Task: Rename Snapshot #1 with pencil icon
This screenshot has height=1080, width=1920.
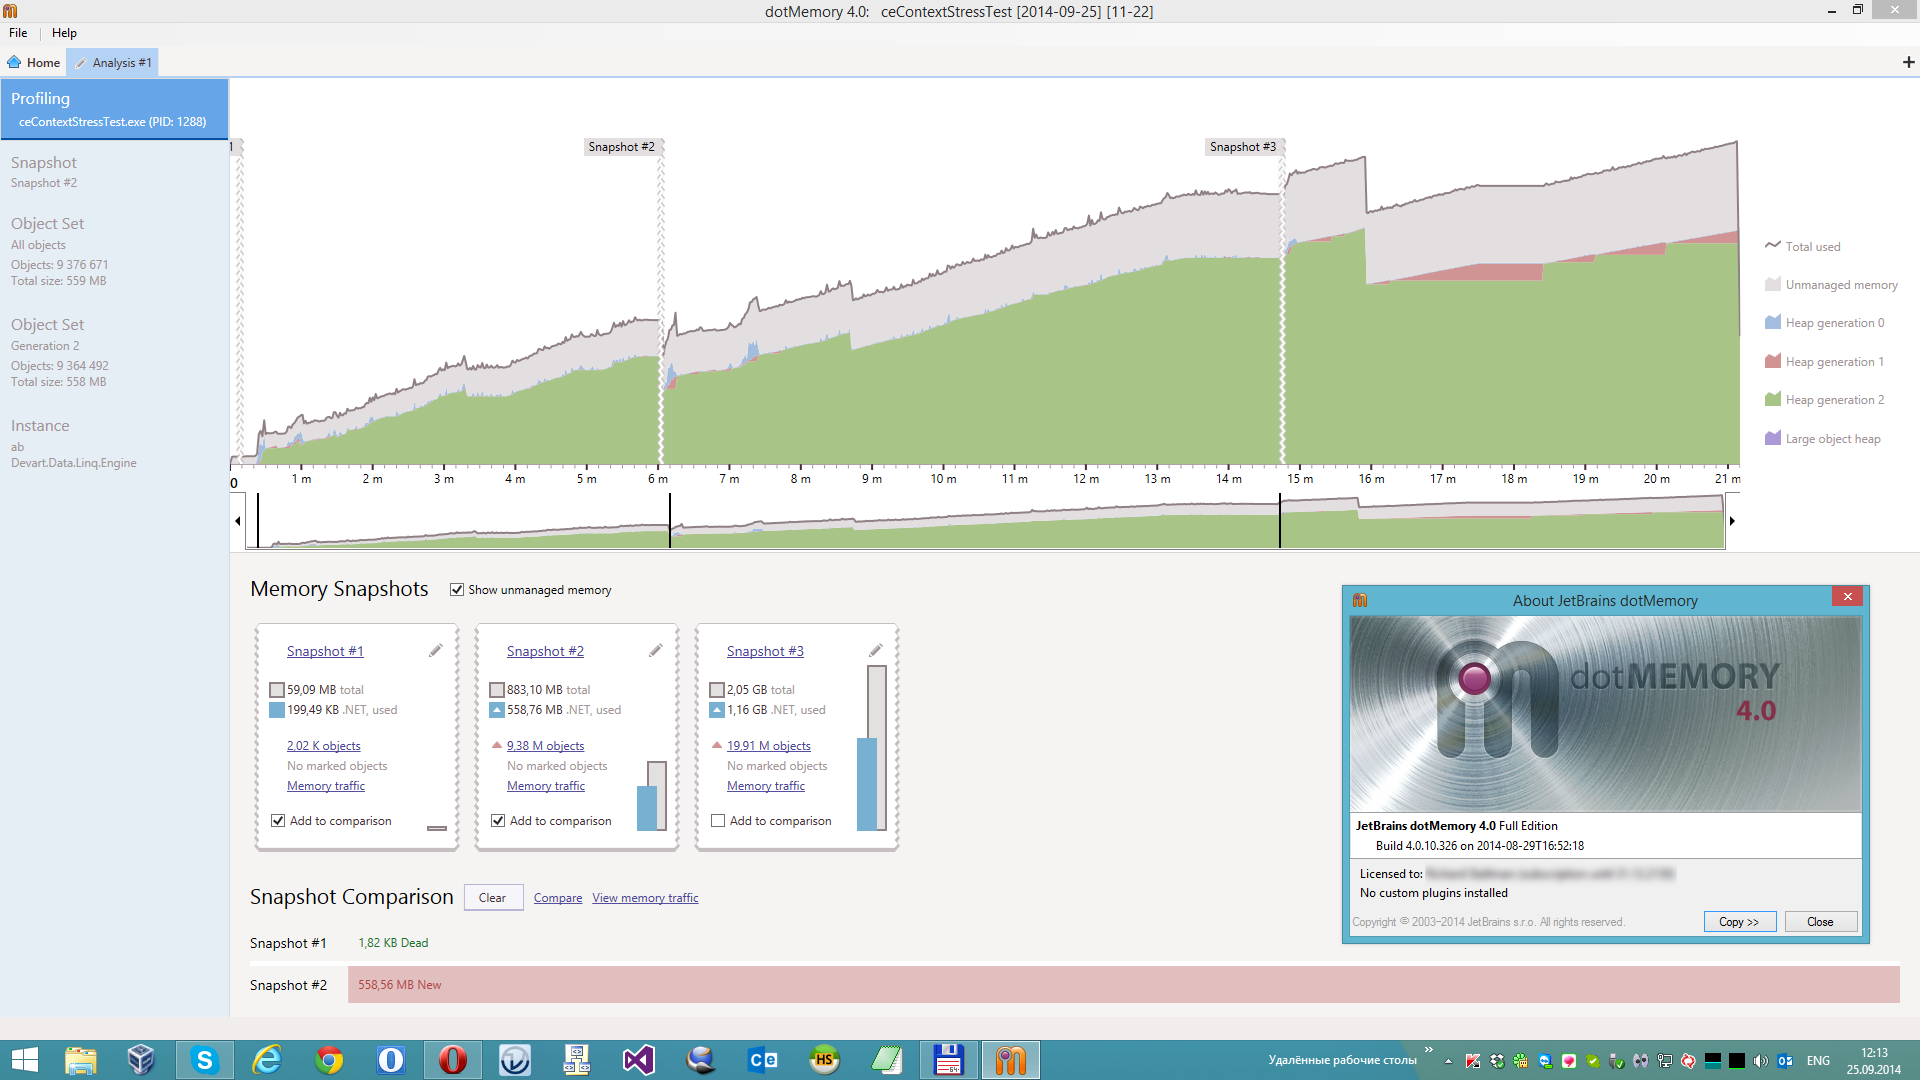Action: tap(436, 651)
